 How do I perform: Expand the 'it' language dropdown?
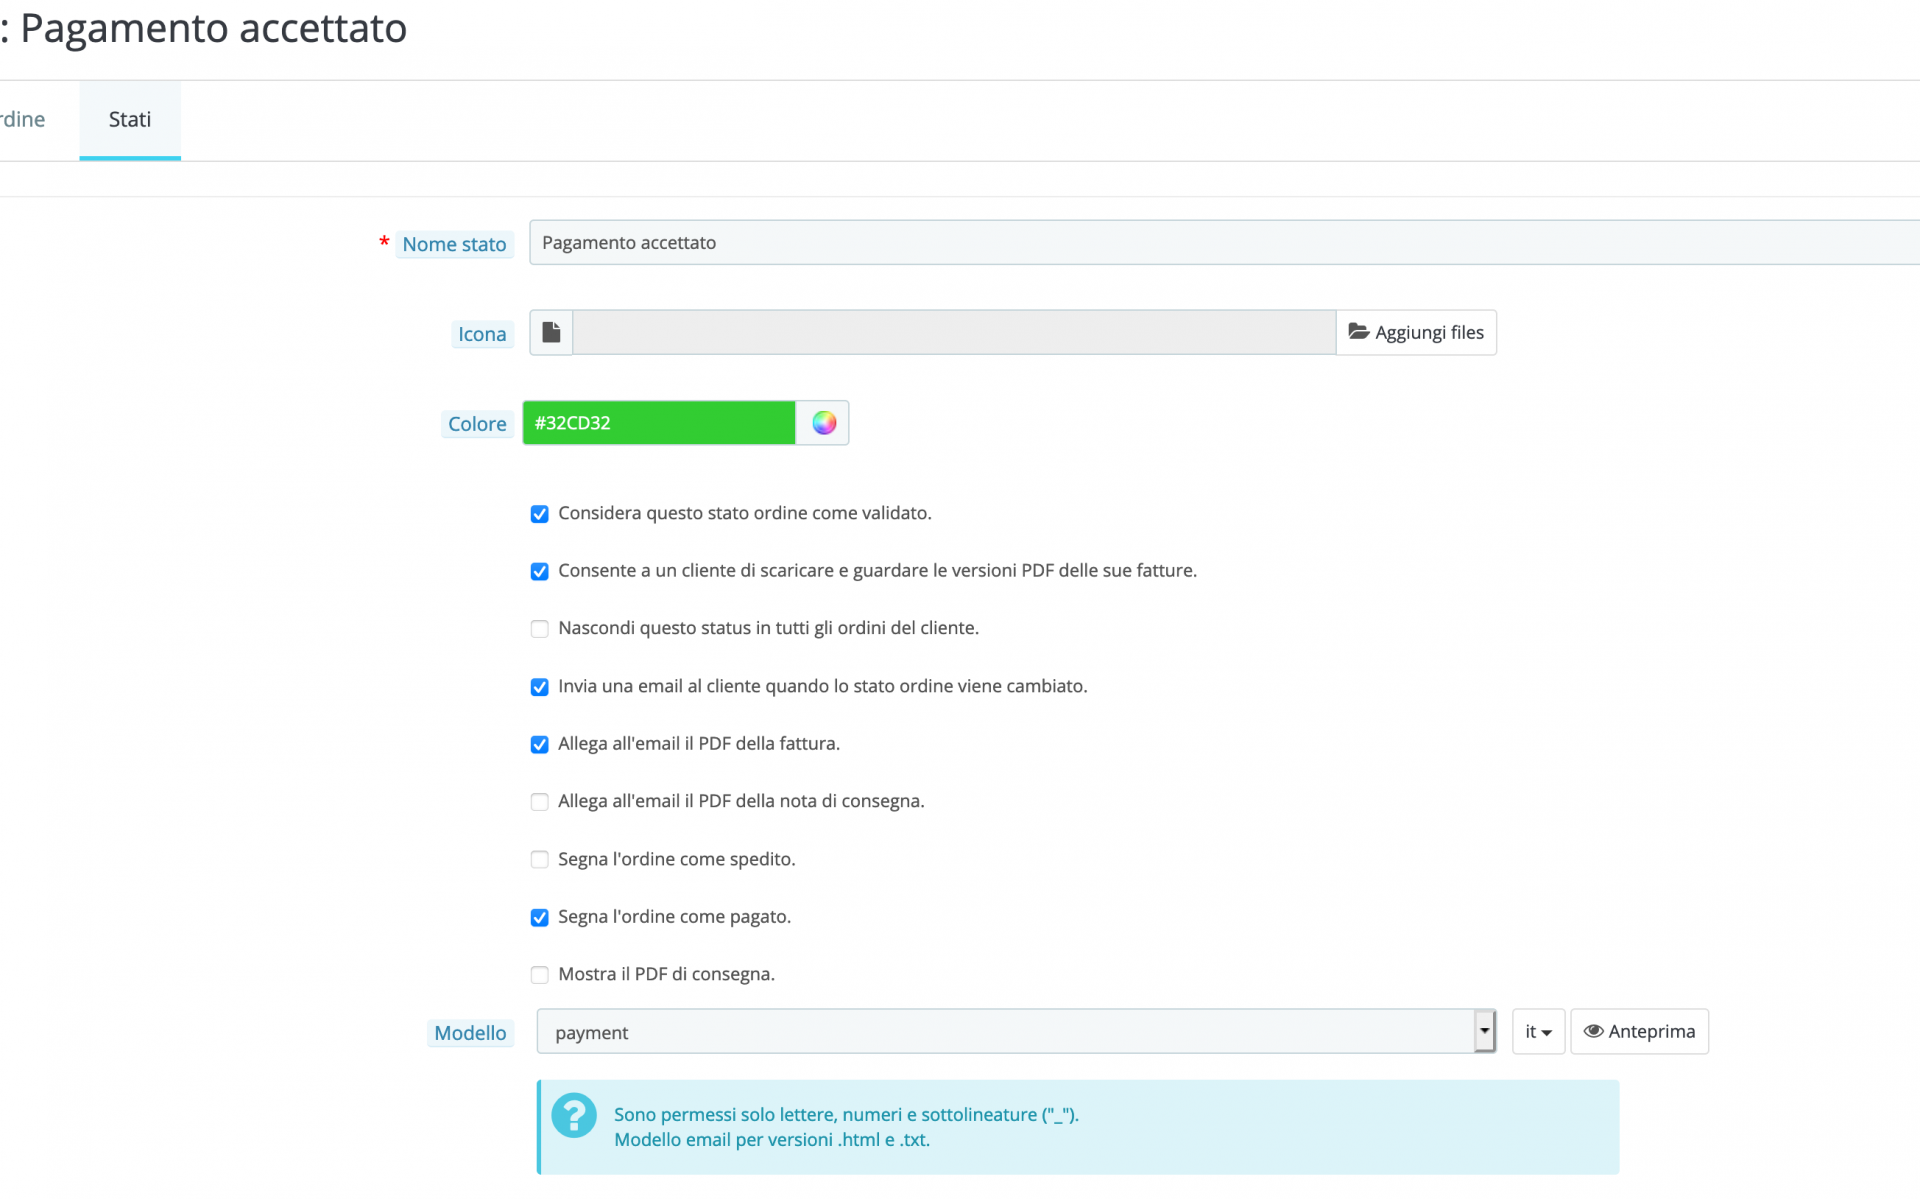pyautogui.click(x=1537, y=1032)
